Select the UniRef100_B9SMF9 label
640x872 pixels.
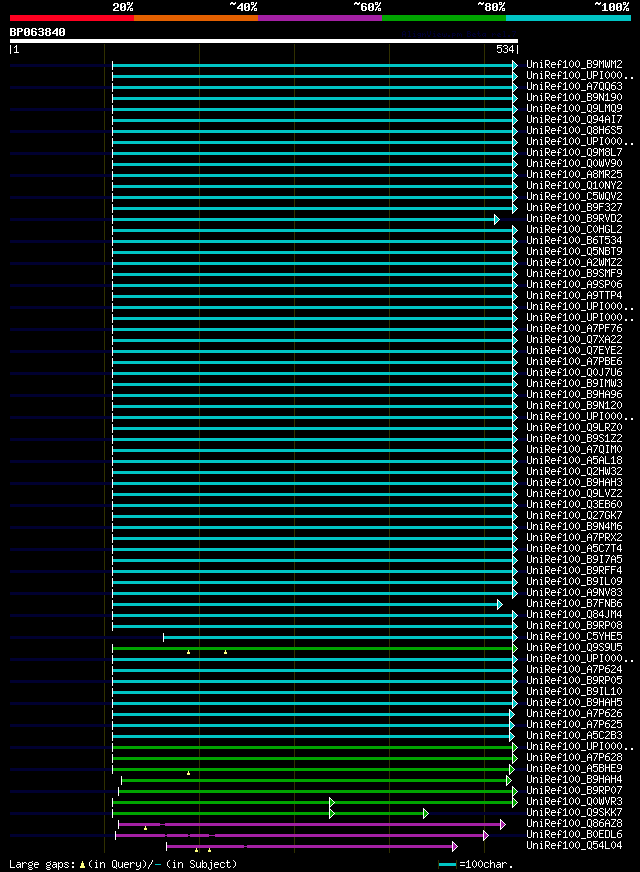(x=574, y=274)
